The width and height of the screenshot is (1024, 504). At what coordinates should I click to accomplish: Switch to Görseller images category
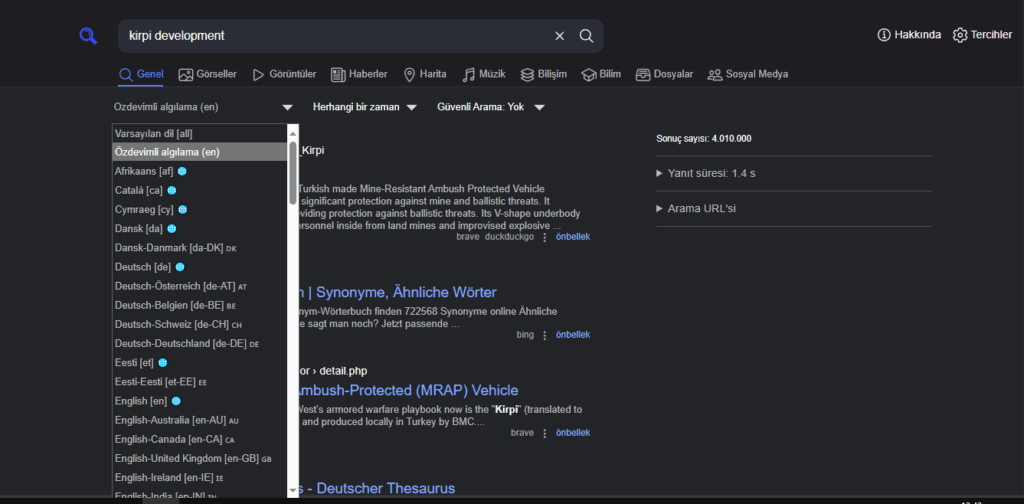click(x=207, y=74)
